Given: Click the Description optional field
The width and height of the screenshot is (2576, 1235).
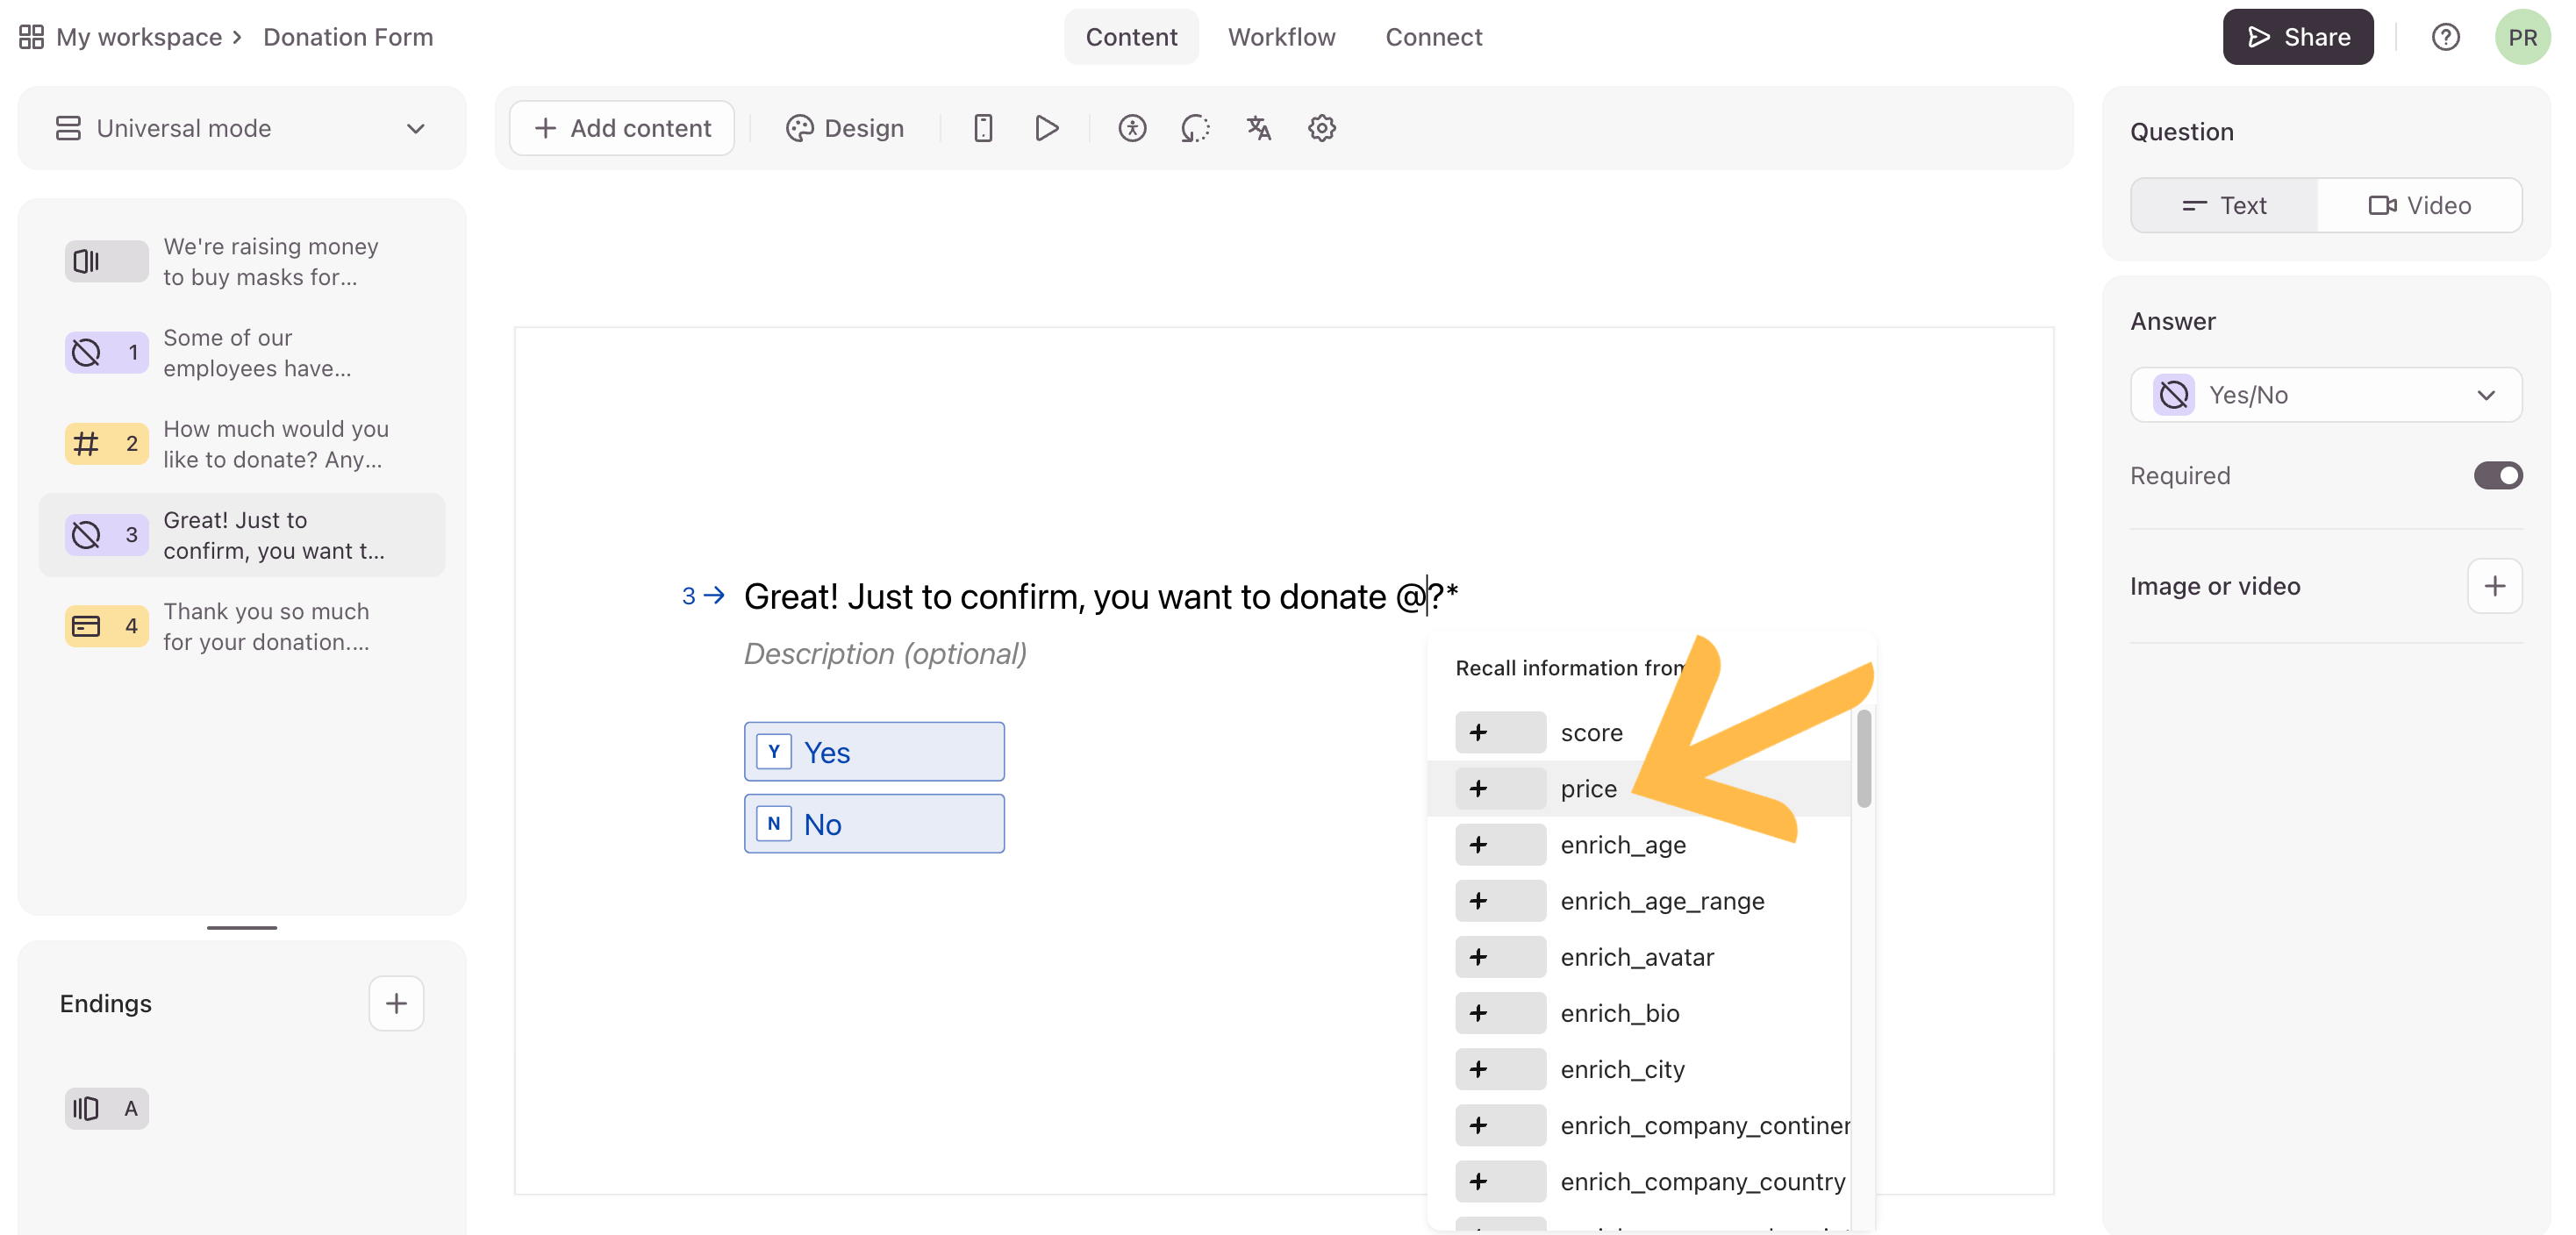Looking at the screenshot, I should [885, 653].
